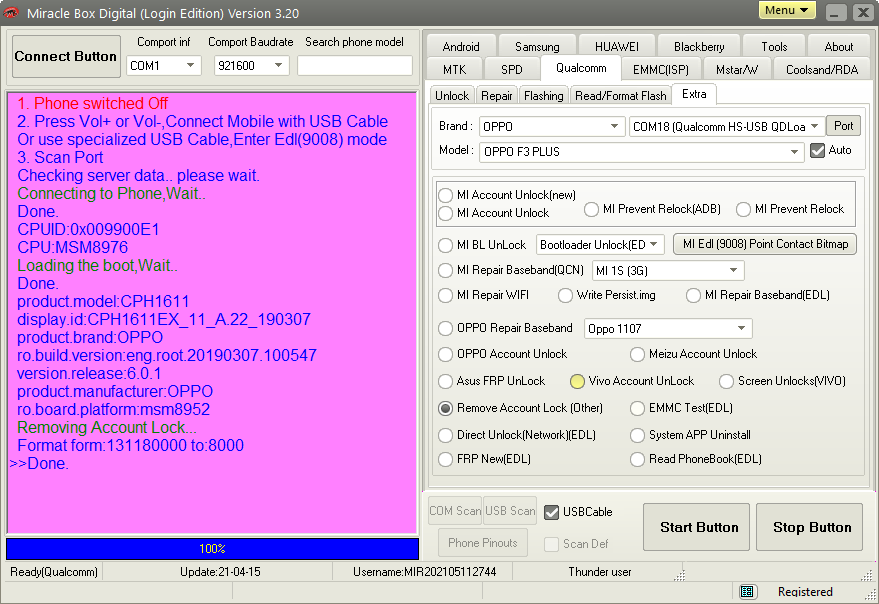Toggle the USBCable checkbox
Image resolution: width=879 pixels, height=604 pixels.
click(551, 512)
